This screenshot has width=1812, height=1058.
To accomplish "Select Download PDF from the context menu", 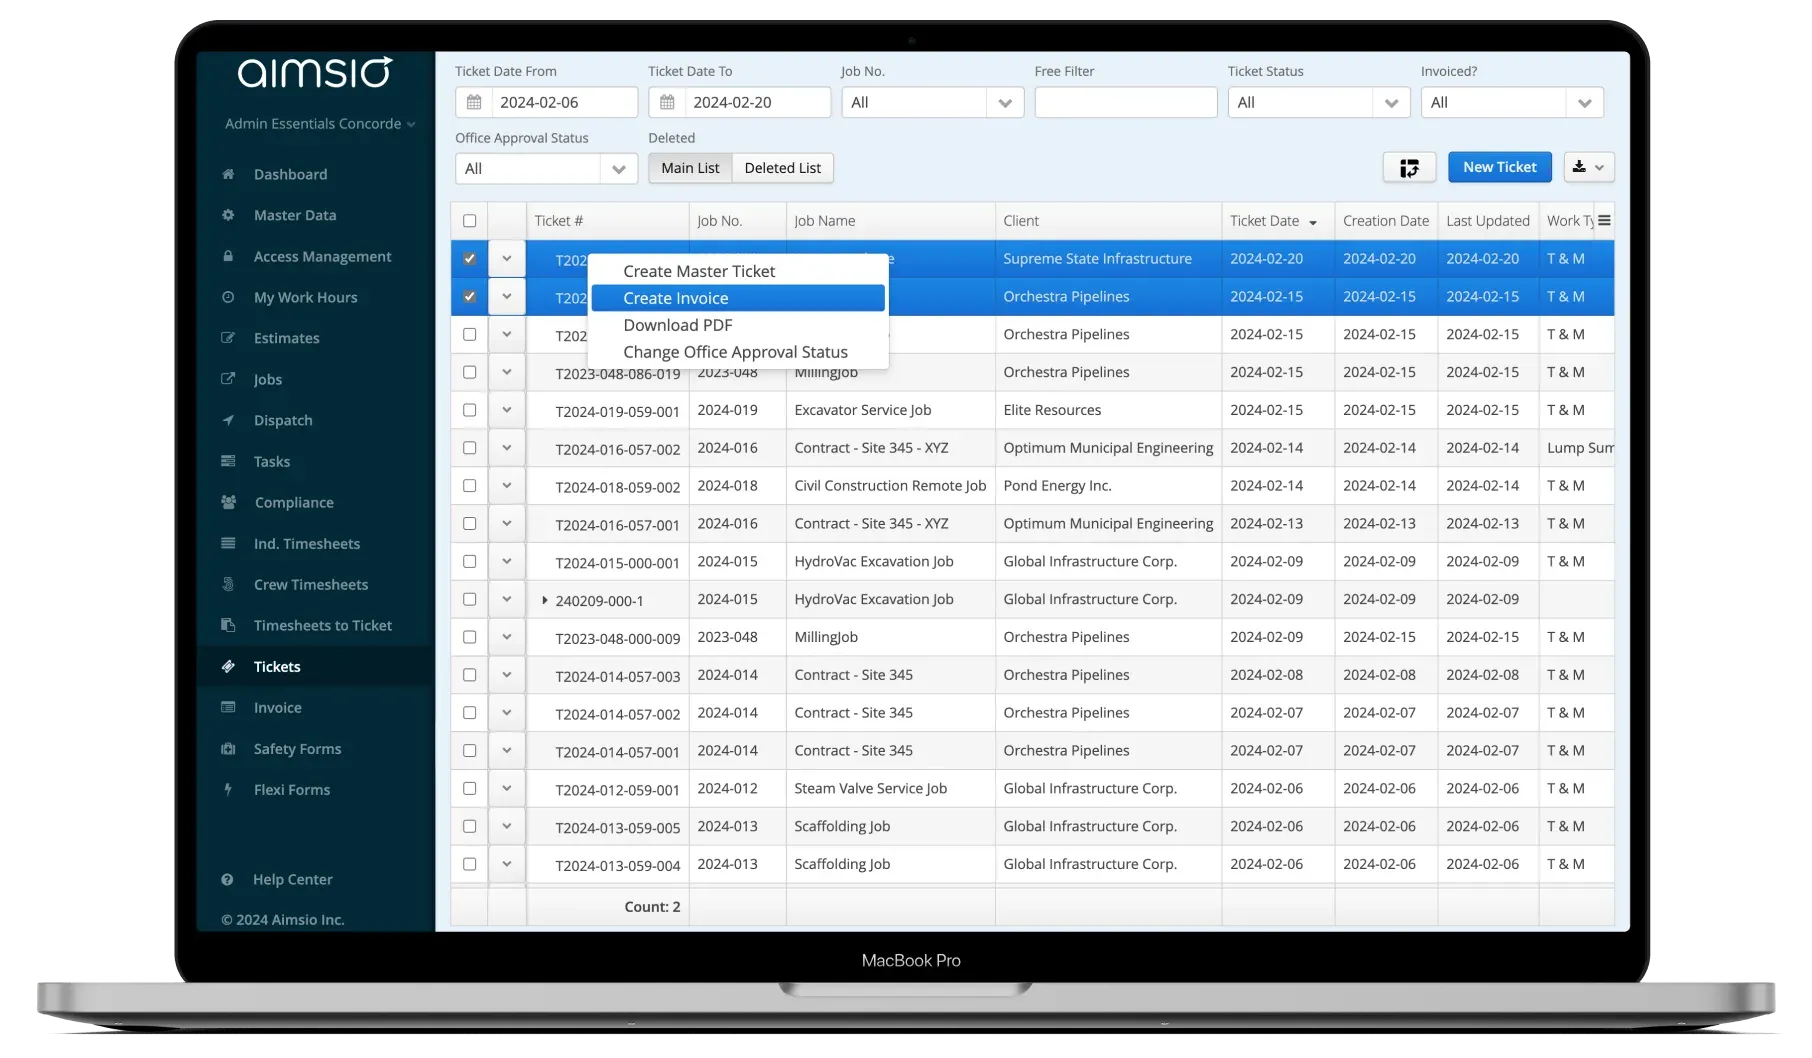I will (677, 324).
